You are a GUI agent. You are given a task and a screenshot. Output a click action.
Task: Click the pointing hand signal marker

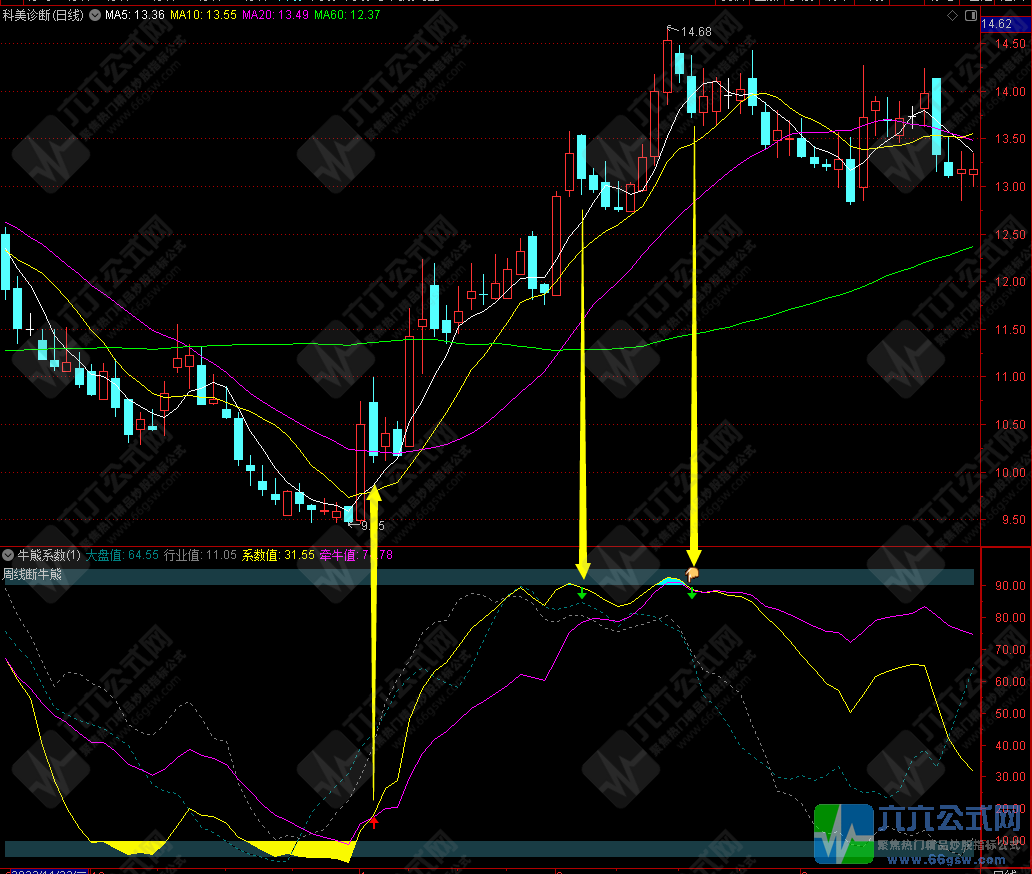click(x=692, y=574)
